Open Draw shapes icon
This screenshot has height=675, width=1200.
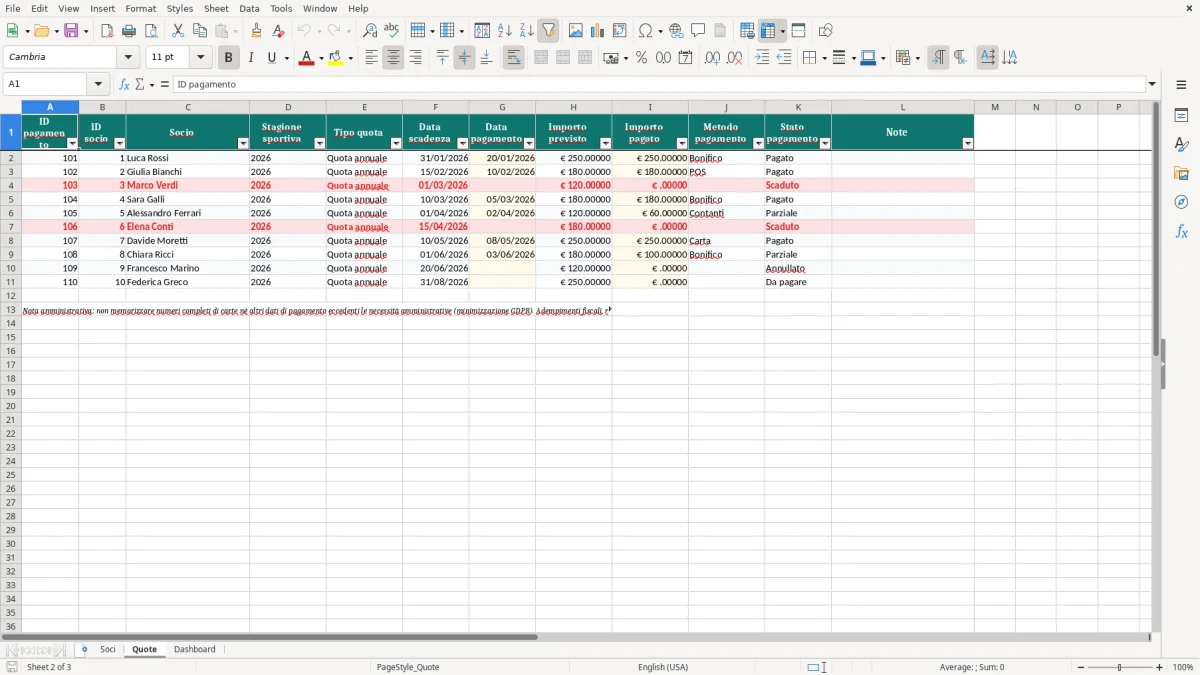pyautogui.click(x=825, y=31)
